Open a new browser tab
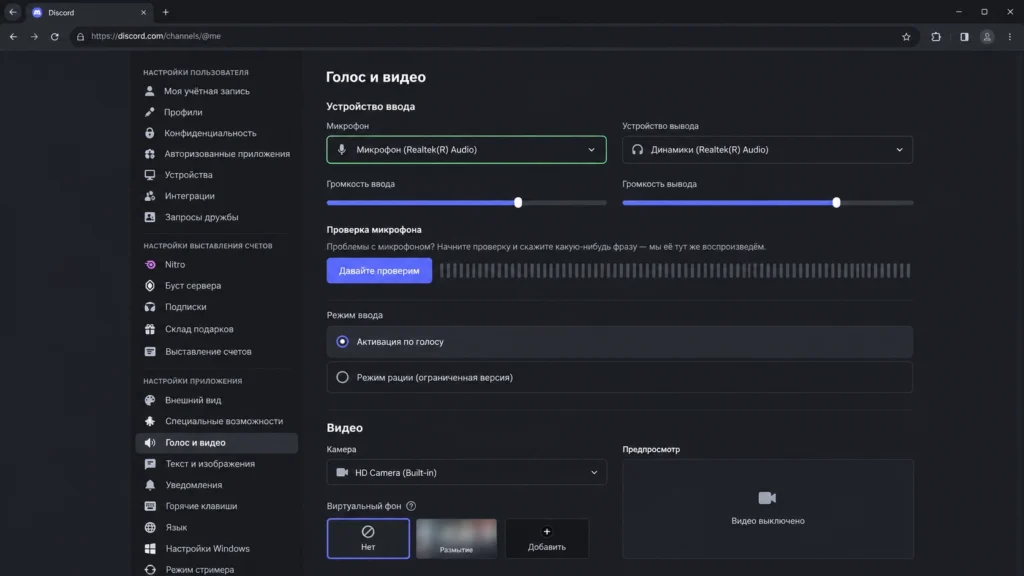1024x576 pixels. coord(165,12)
